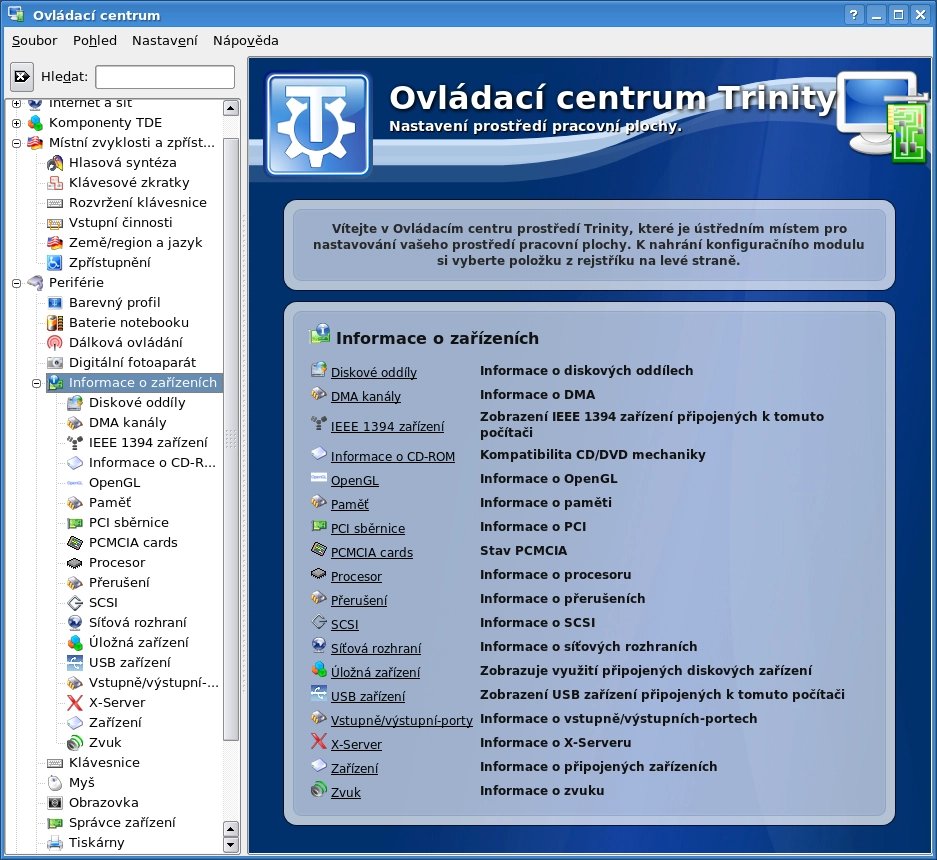Select Diskové oddíly in the sidebar tree
This screenshot has height=860, width=937.
tap(137, 403)
